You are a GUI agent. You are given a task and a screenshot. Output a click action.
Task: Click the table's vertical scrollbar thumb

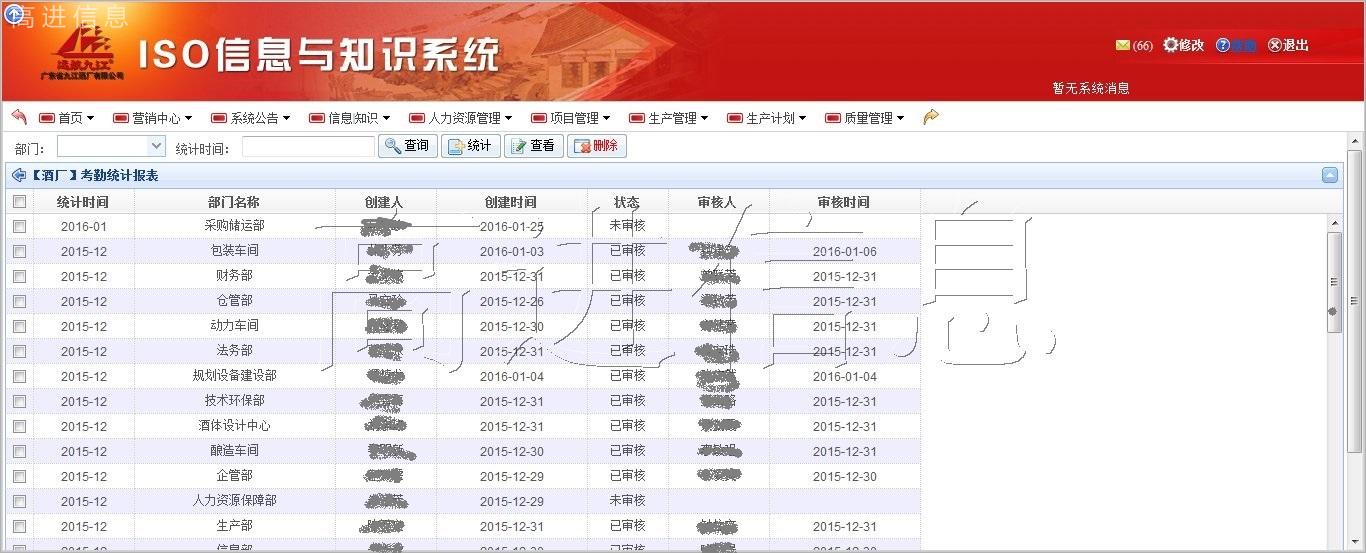click(x=1334, y=282)
